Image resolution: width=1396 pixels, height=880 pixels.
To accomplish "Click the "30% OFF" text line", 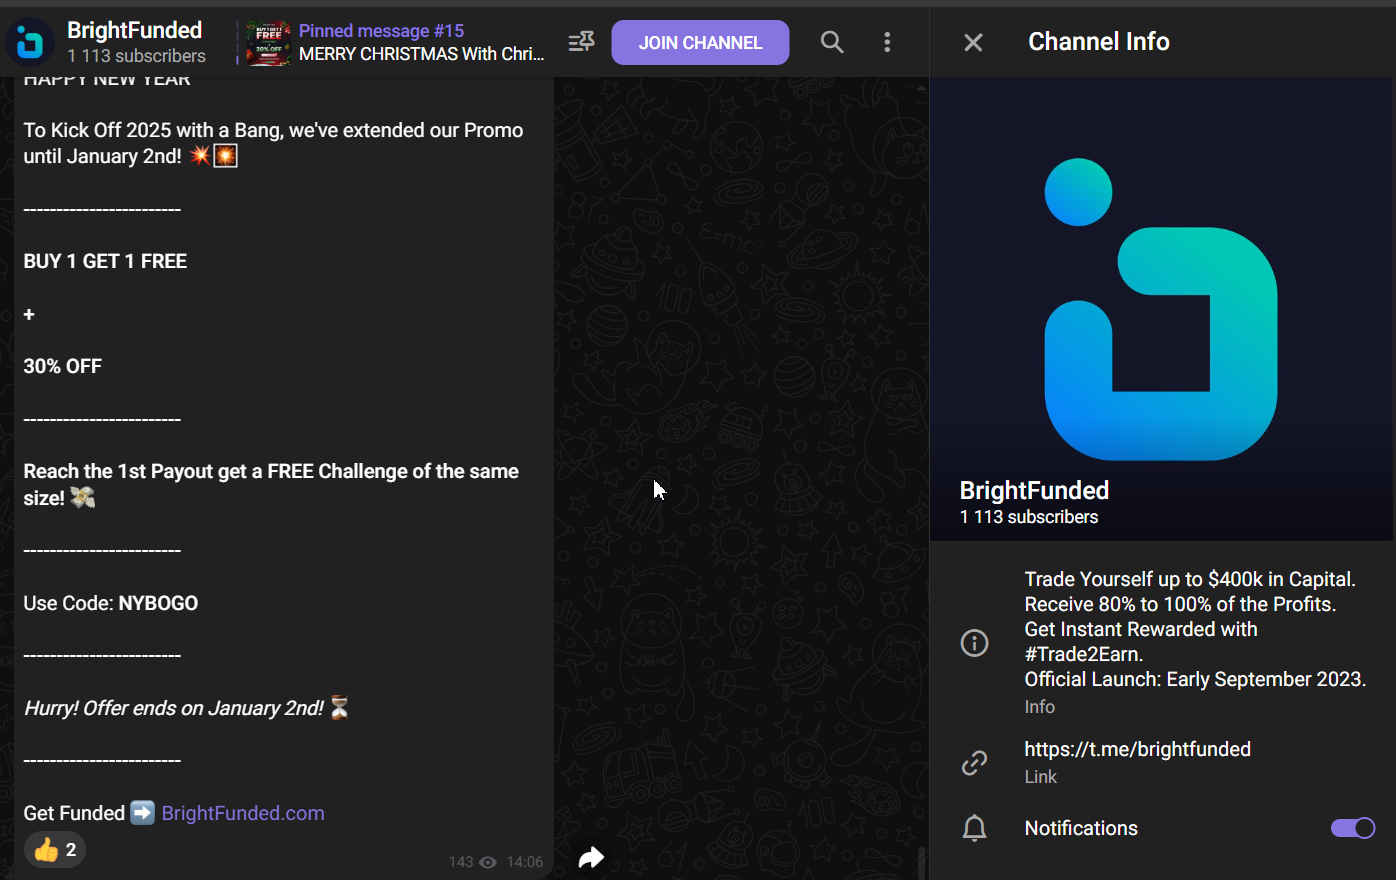I will (63, 366).
